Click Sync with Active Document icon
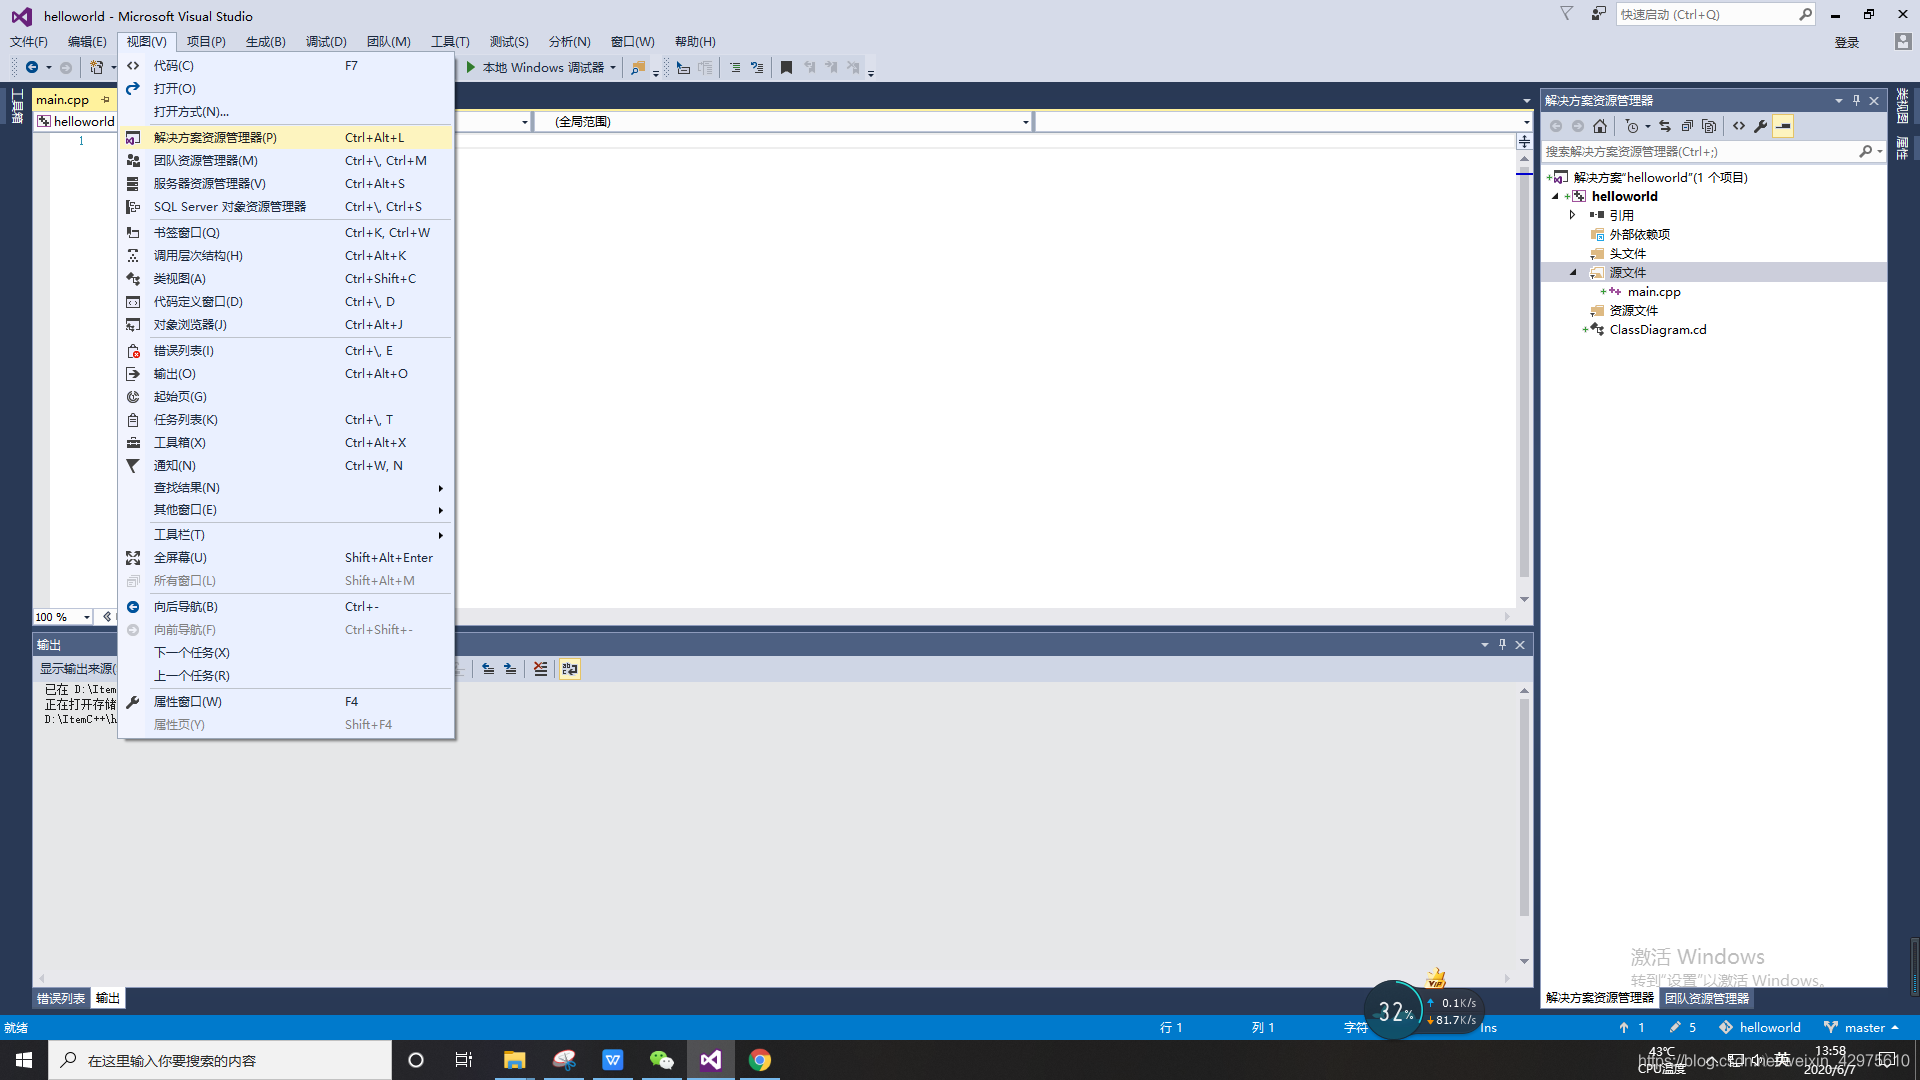 [1665, 126]
